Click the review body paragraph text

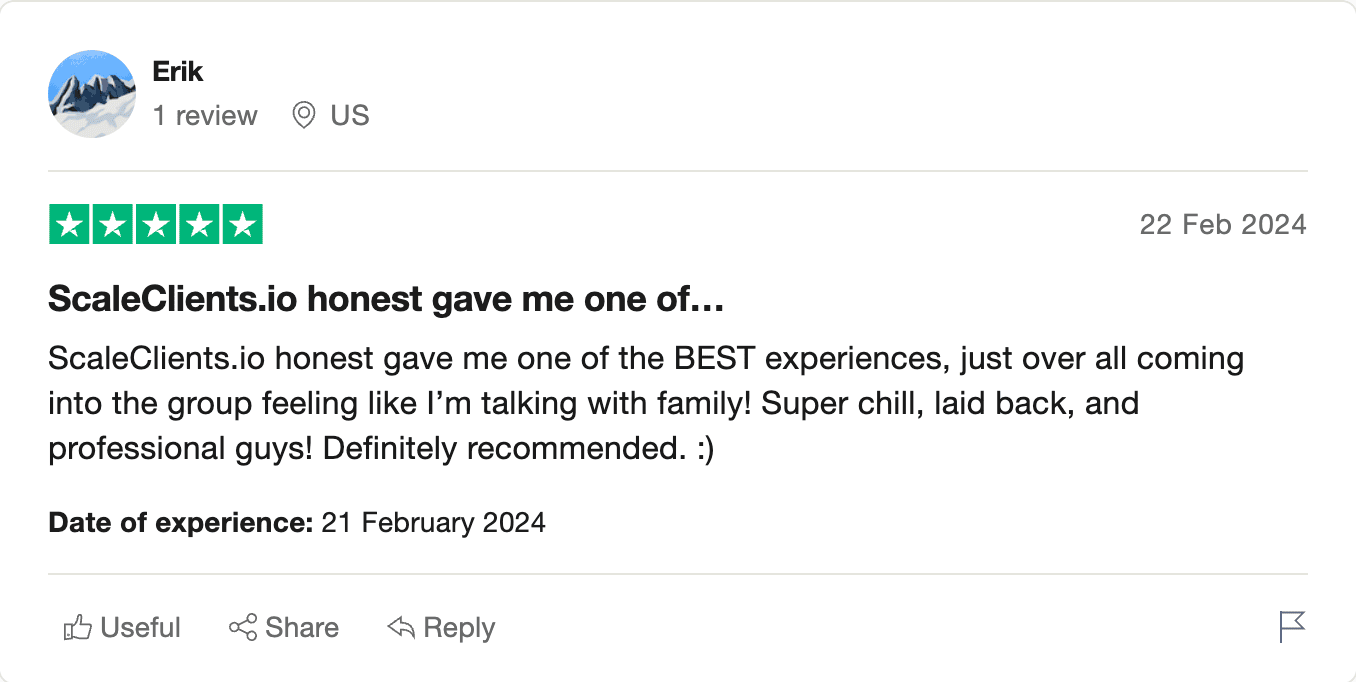click(645, 404)
